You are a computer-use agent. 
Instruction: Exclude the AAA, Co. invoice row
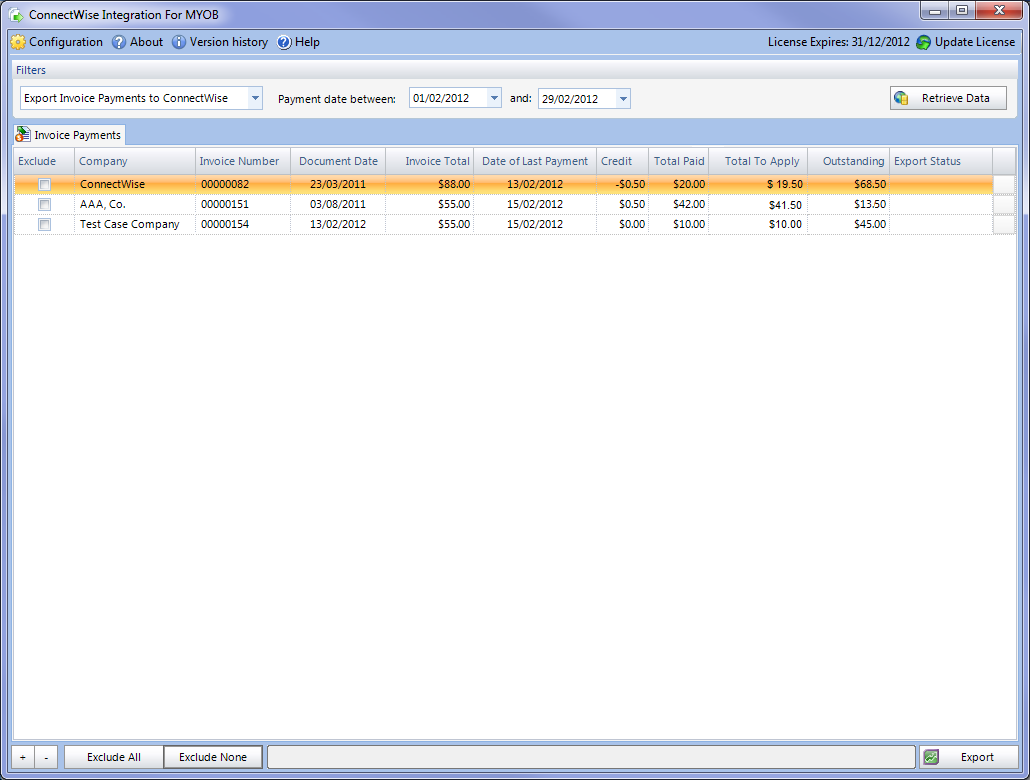pyautogui.click(x=44, y=204)
